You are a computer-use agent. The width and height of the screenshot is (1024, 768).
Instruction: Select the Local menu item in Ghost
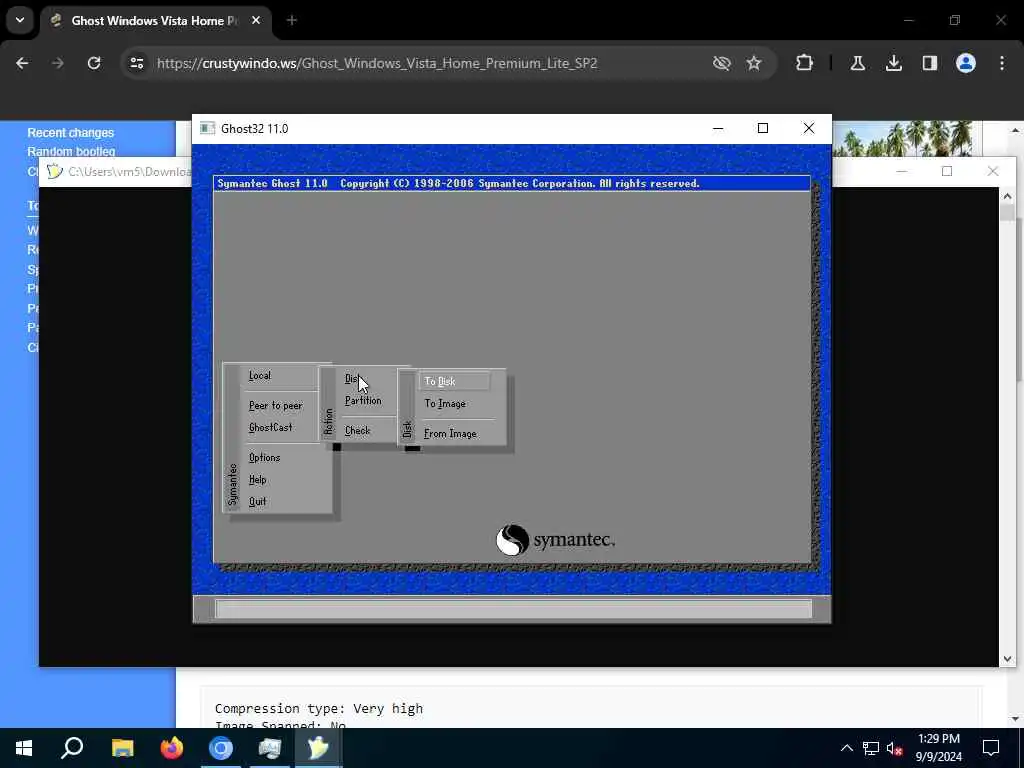pyautogui.click(x=260, y=376)
